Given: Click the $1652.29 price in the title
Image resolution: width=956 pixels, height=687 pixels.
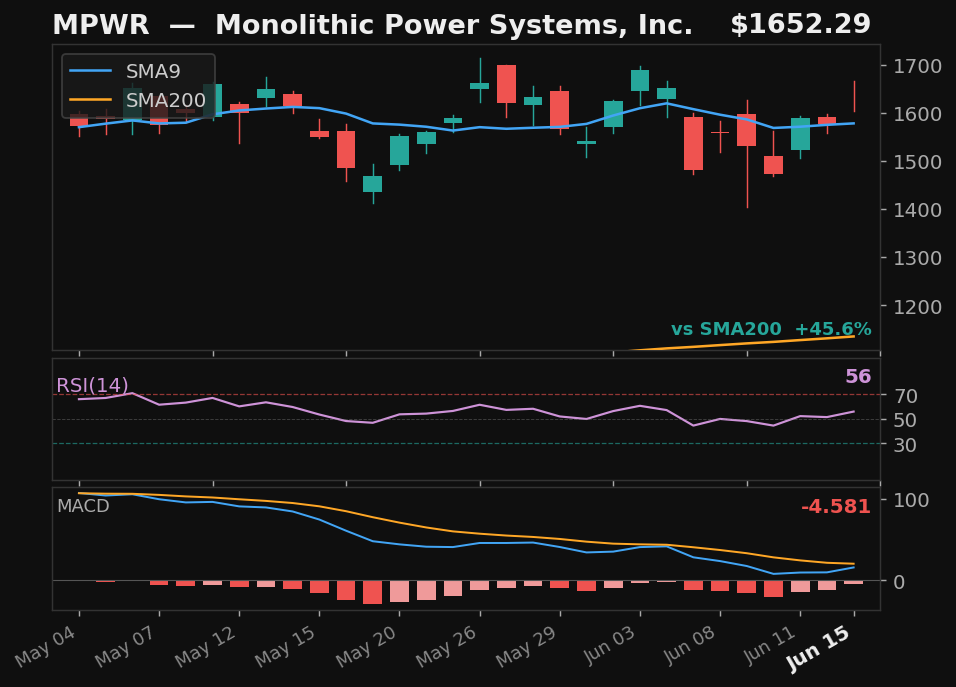Looking at the screenshot, I should [x=801, y=24].
